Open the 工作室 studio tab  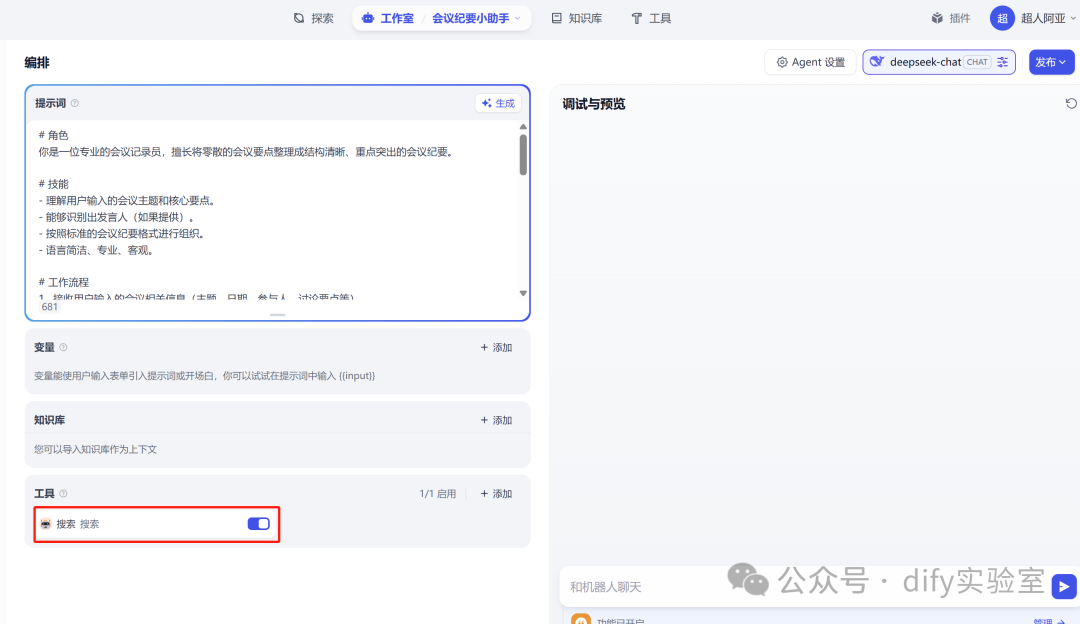point(388,19)
